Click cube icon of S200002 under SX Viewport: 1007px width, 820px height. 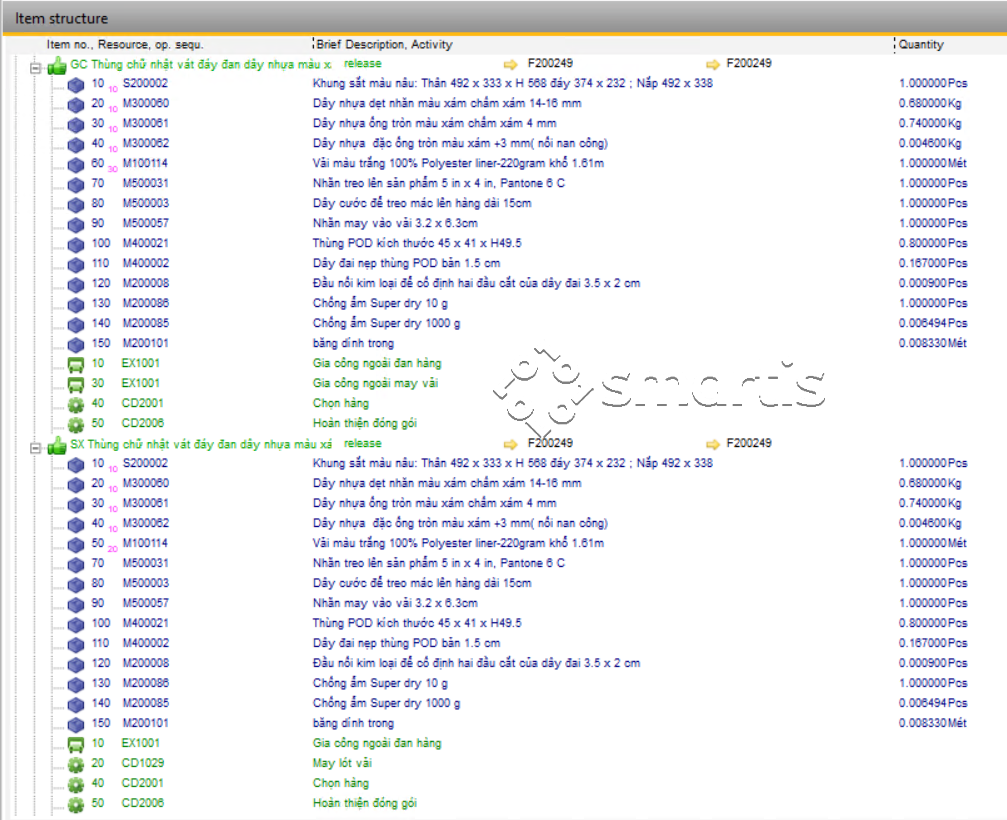pos(76,465)
